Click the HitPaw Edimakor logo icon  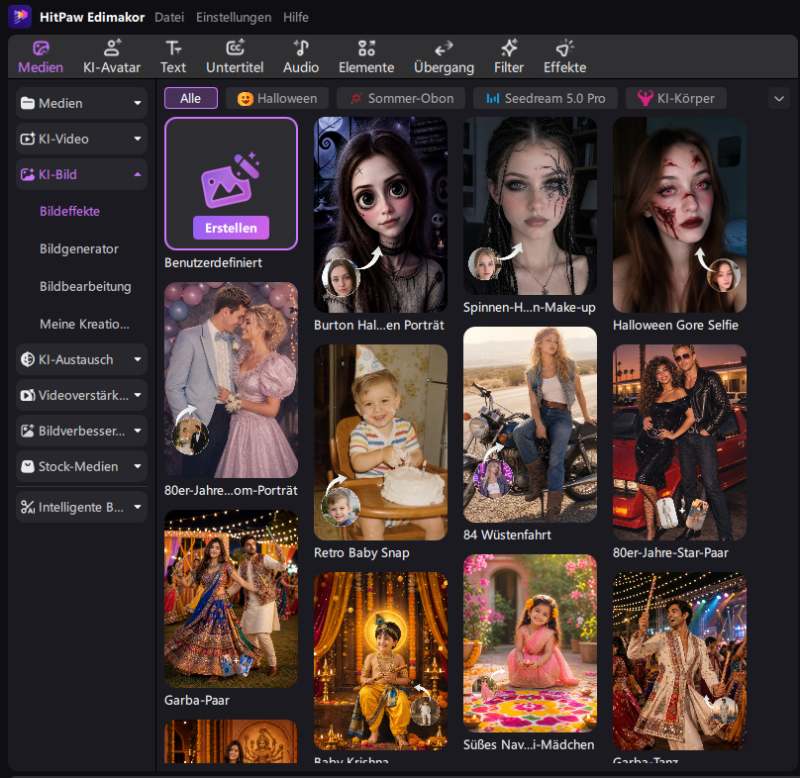20,17
